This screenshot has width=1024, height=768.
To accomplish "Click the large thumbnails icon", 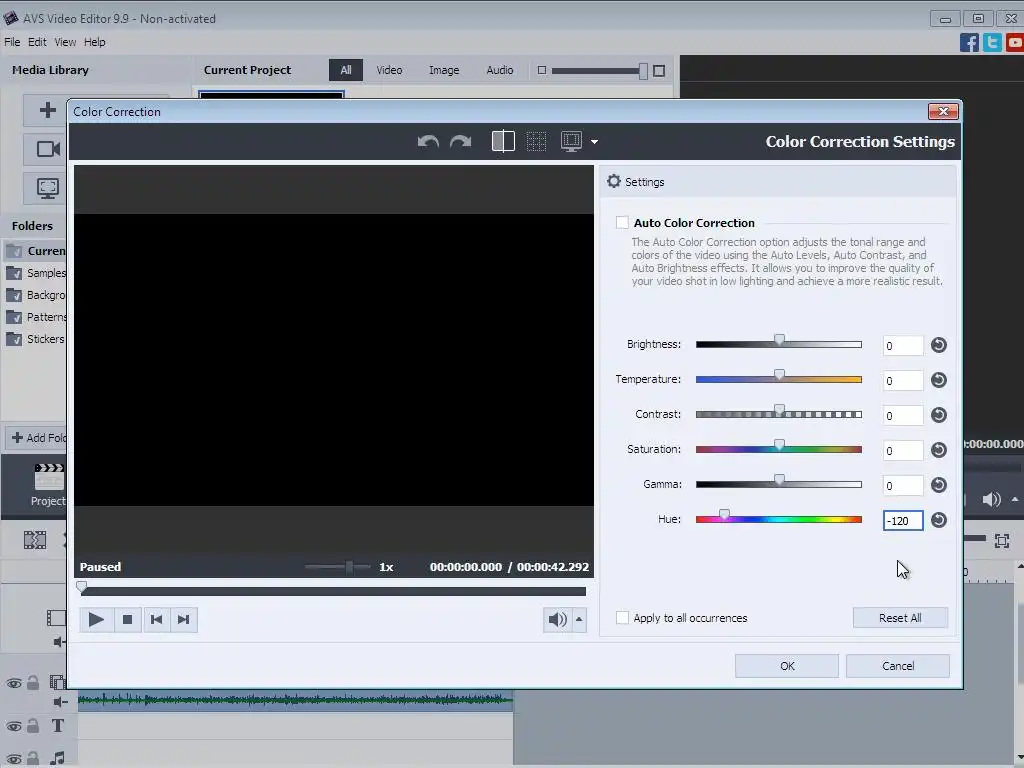I will 659,71.
